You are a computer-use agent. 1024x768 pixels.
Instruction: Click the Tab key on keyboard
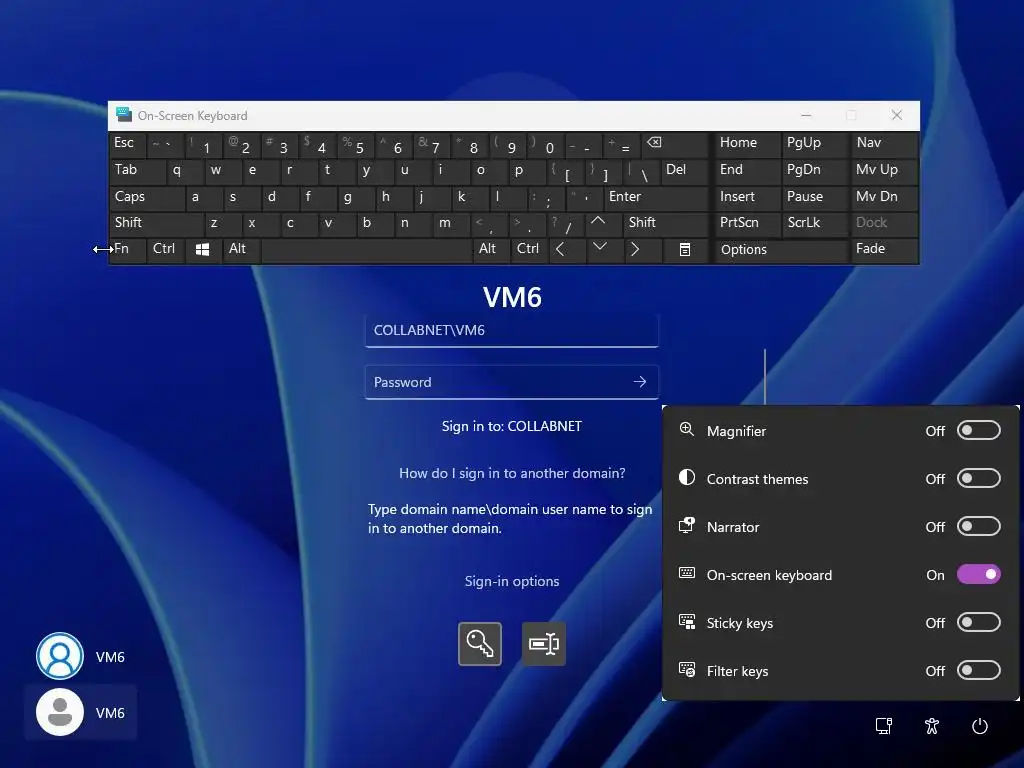tap(136, 170)
